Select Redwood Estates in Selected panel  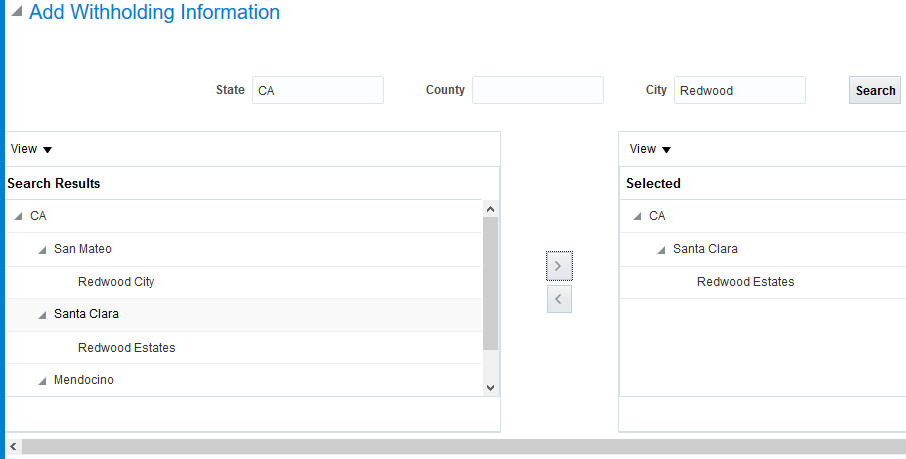(x=745, y=282)
